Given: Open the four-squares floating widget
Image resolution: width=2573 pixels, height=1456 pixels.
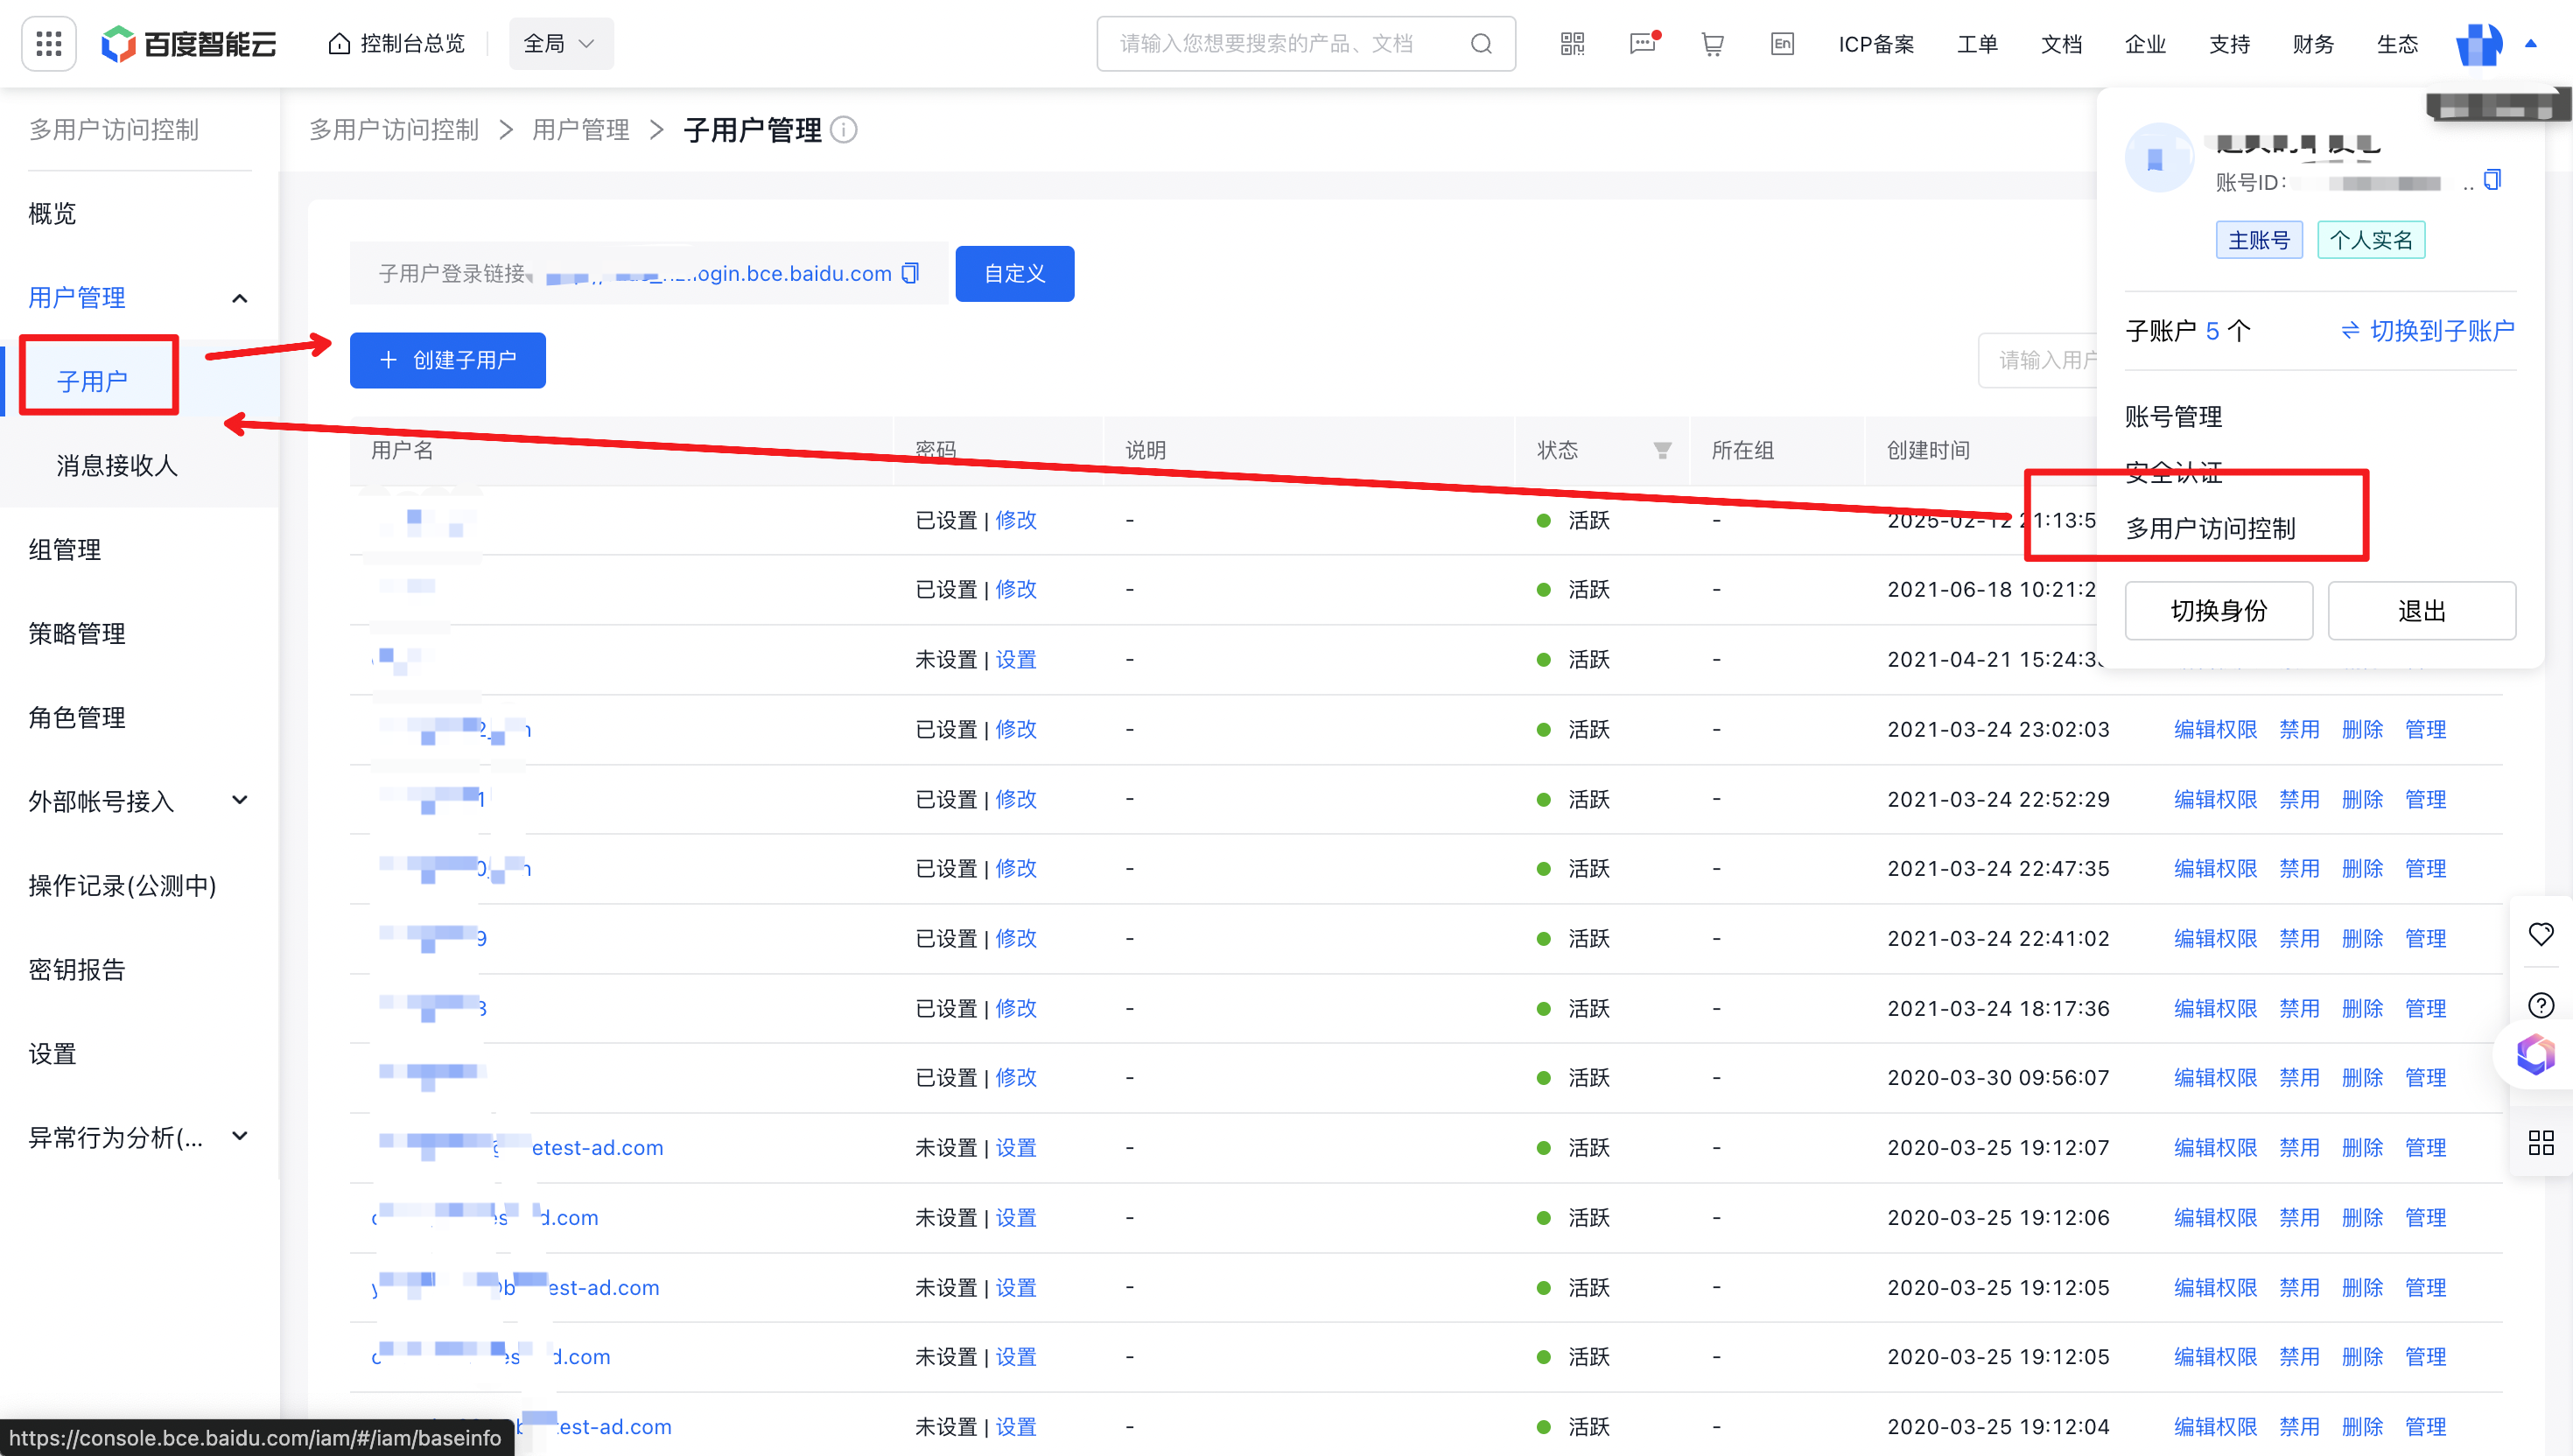Looking at the screenshot, I should (2540, 1142).
